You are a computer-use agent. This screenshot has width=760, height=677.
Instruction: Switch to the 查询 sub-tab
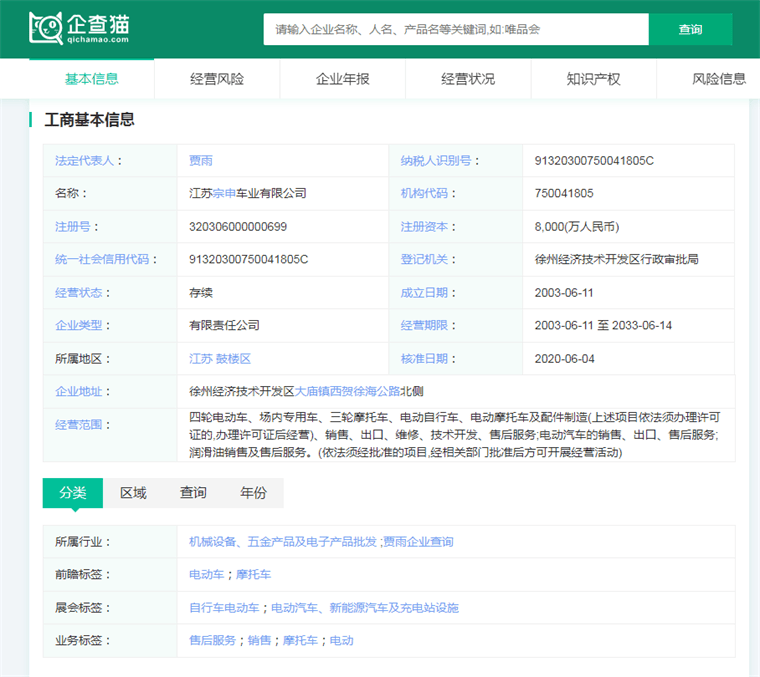(x=193, y=493)
